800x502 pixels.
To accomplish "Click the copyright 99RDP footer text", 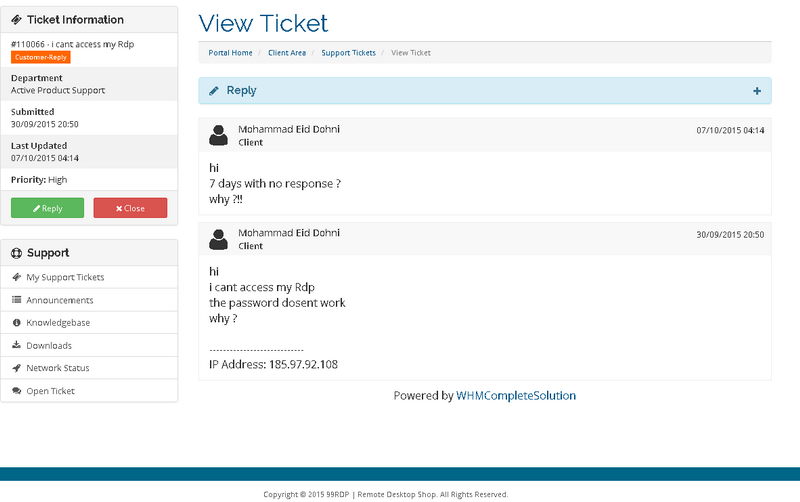I will click(x=386, y=494).
